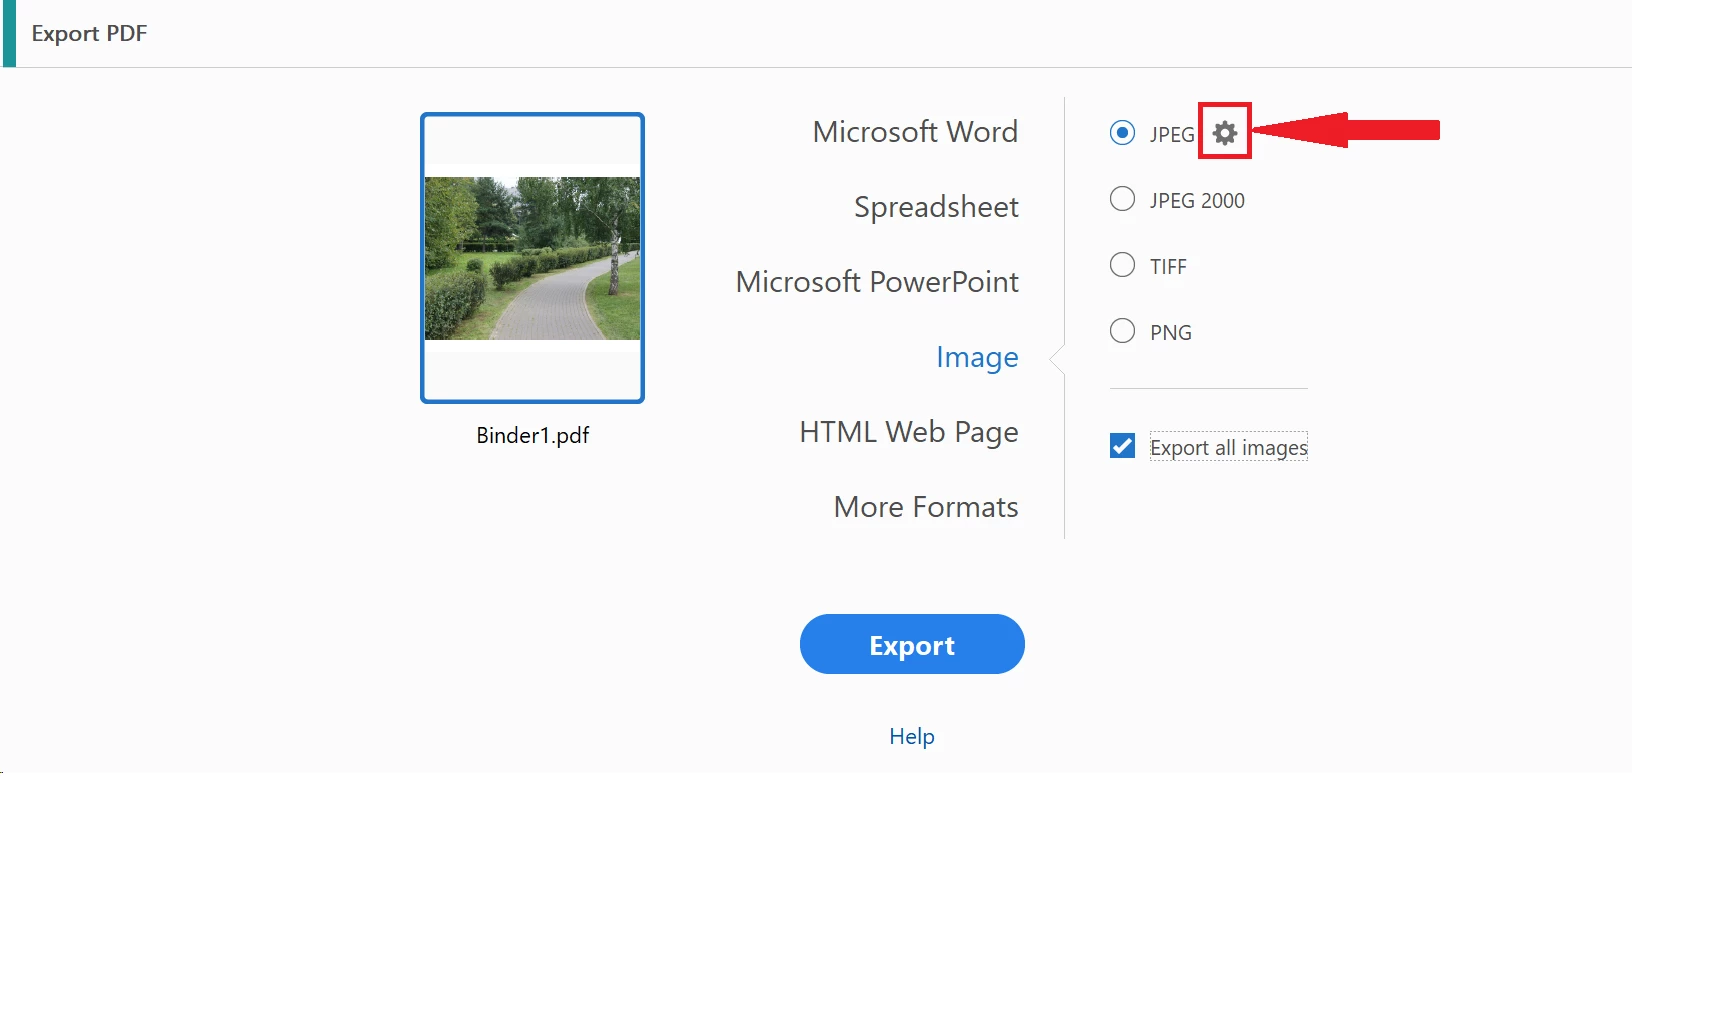
Task: Open More Formats options
Action: pos(926,507)
